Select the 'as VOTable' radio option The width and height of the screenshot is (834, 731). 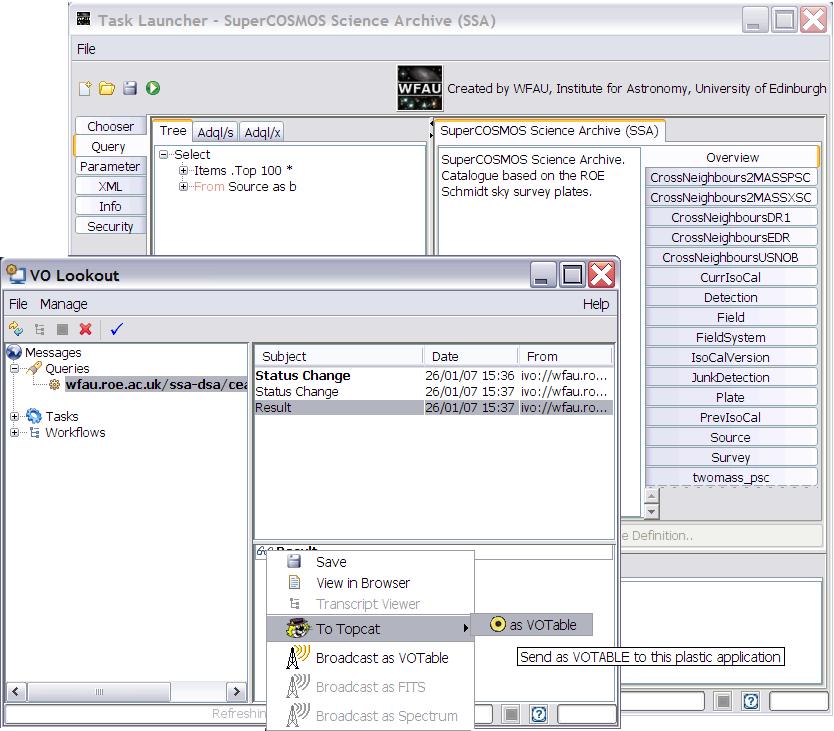498,625
